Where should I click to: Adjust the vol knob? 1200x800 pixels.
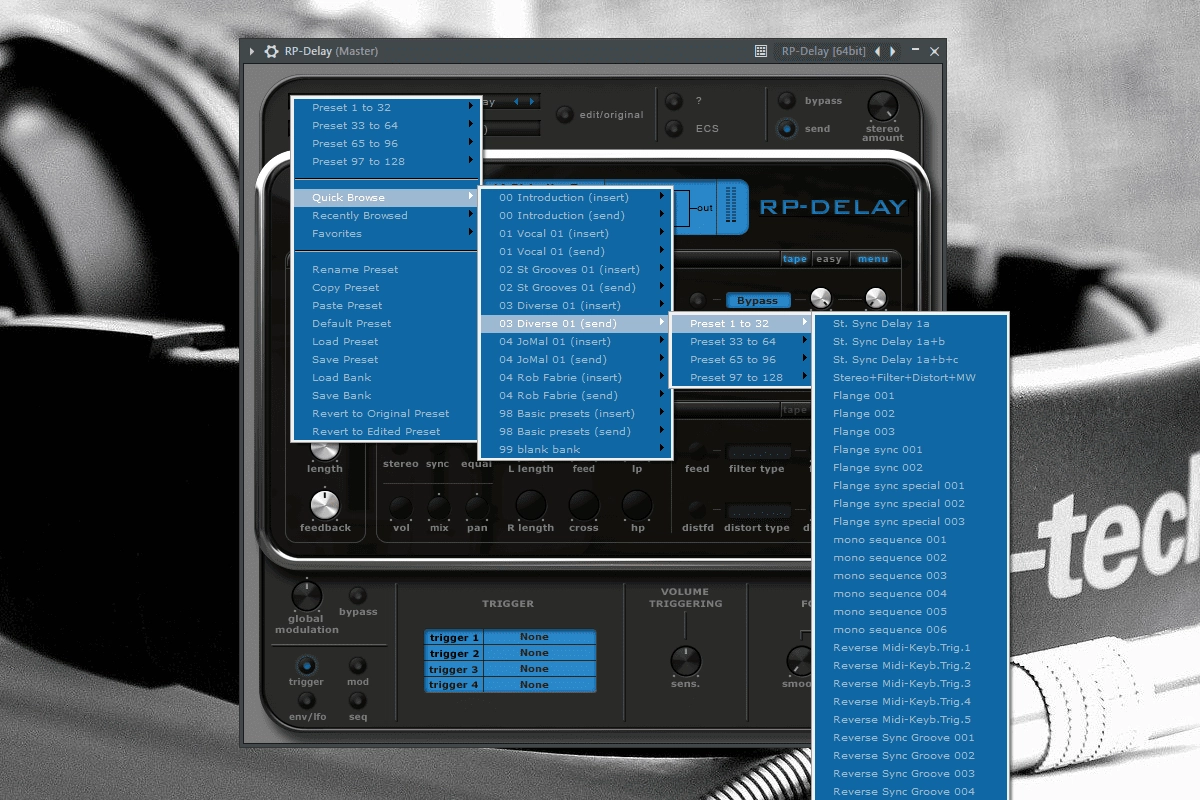coord(401,506)
